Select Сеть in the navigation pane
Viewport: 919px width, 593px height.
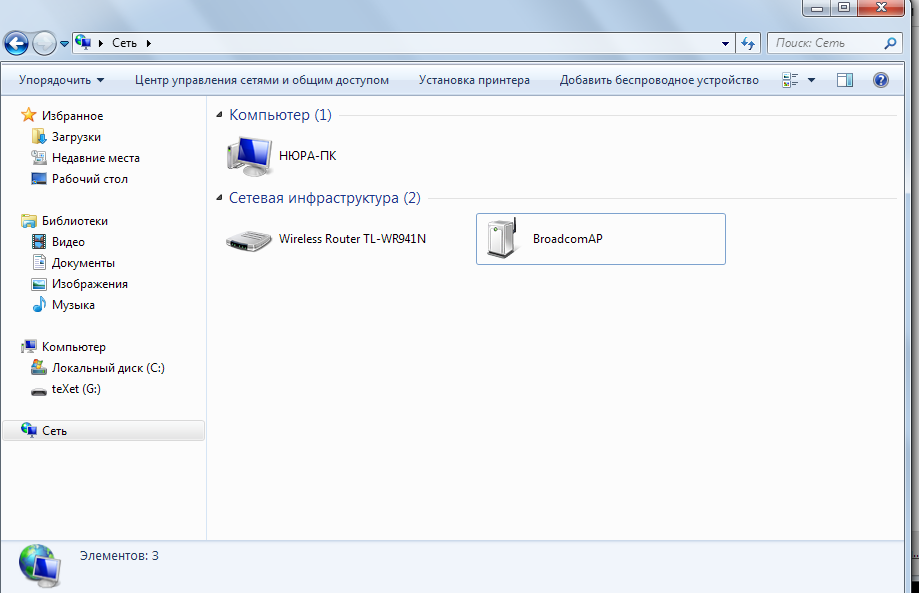pyautogui.click(x=103, y=431)
